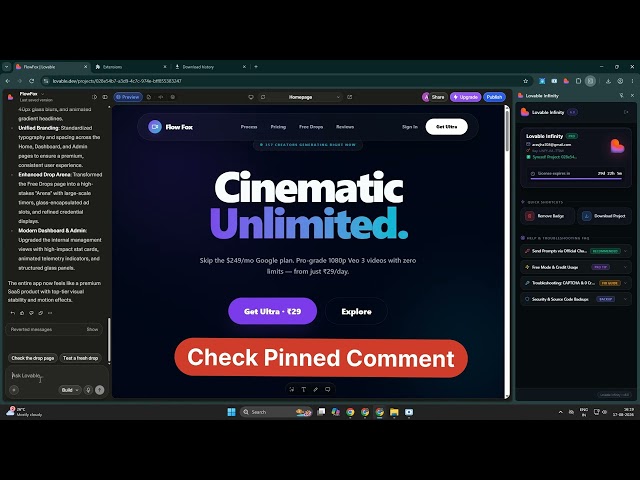
Task: Open Process in the Flow Fox navbar
Action: tap(249, 127)
